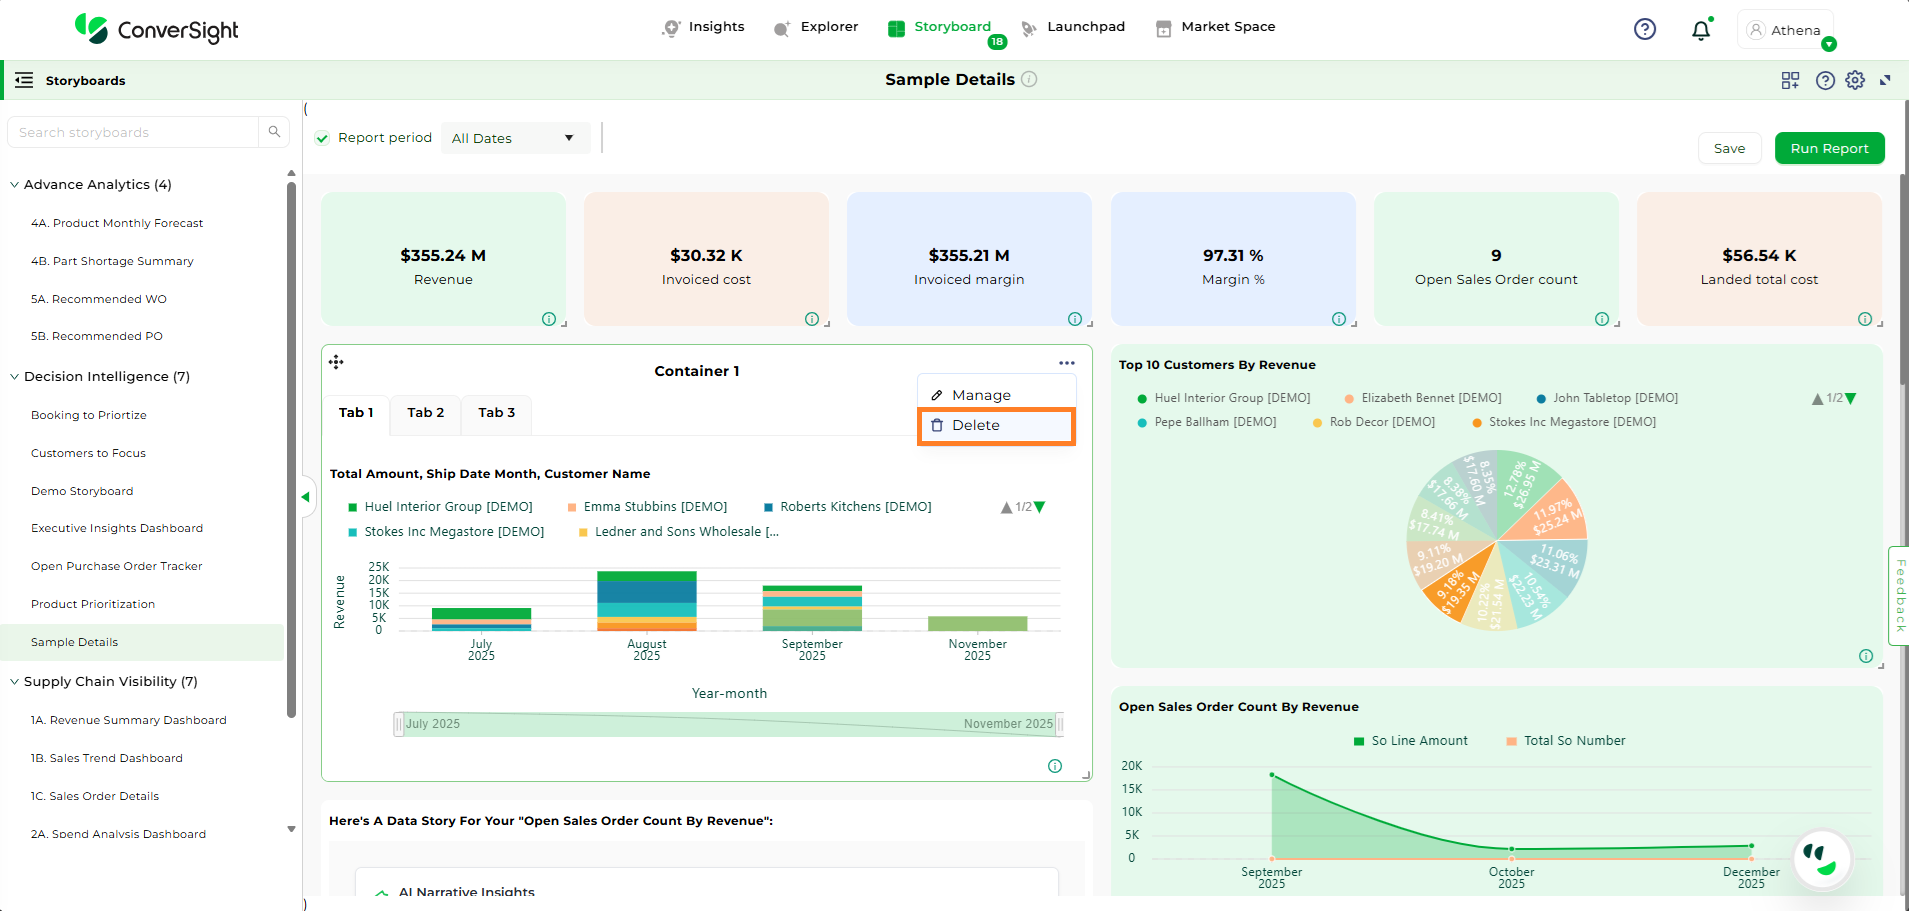Click the notification bell icon

[1700, 30]
